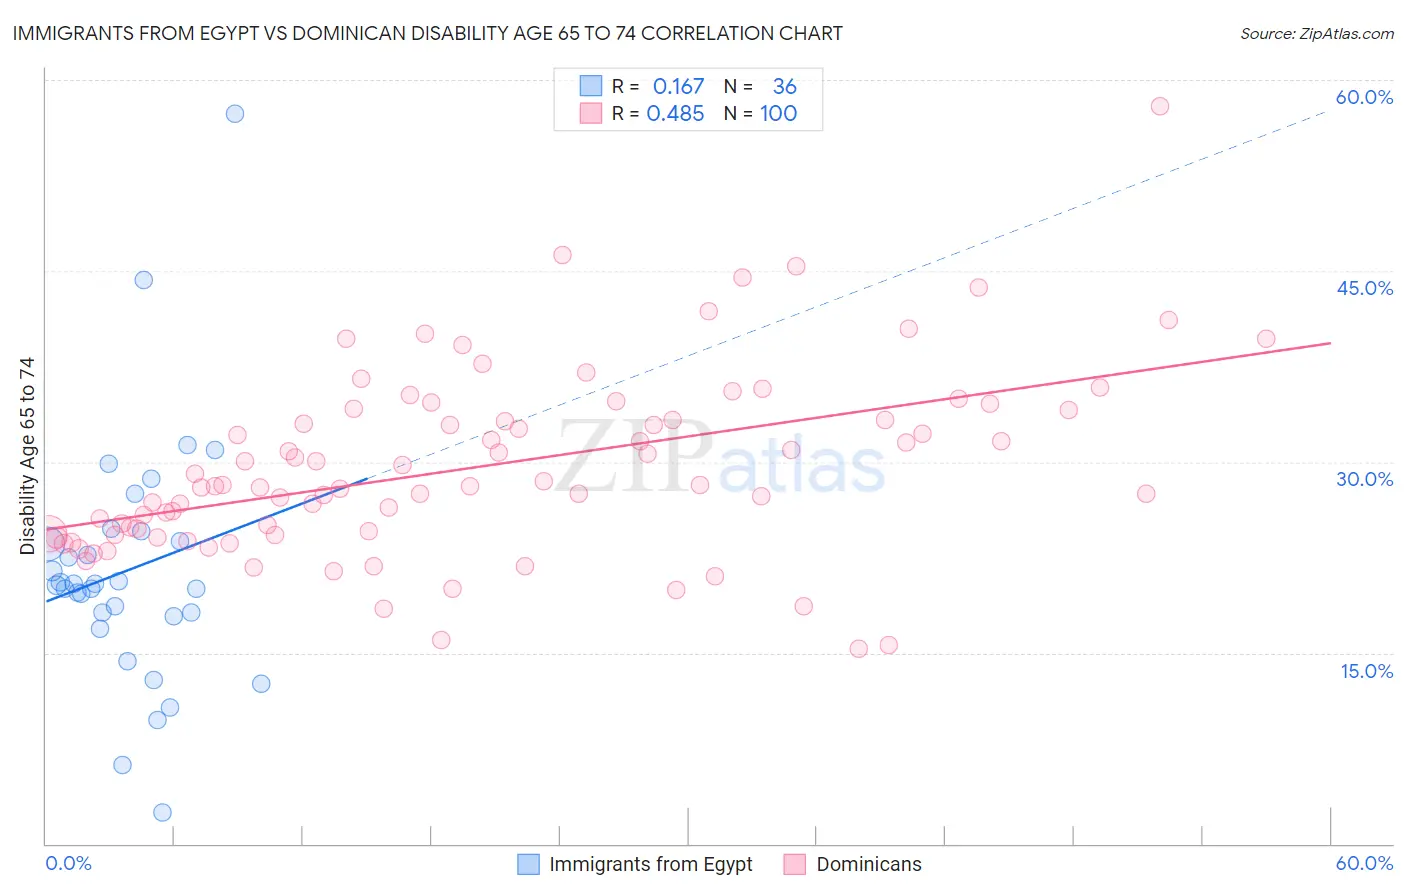Click the 45.0% y-axis tick label
The height and width of the screenshot is (892, 1406).
point(1364,288)
